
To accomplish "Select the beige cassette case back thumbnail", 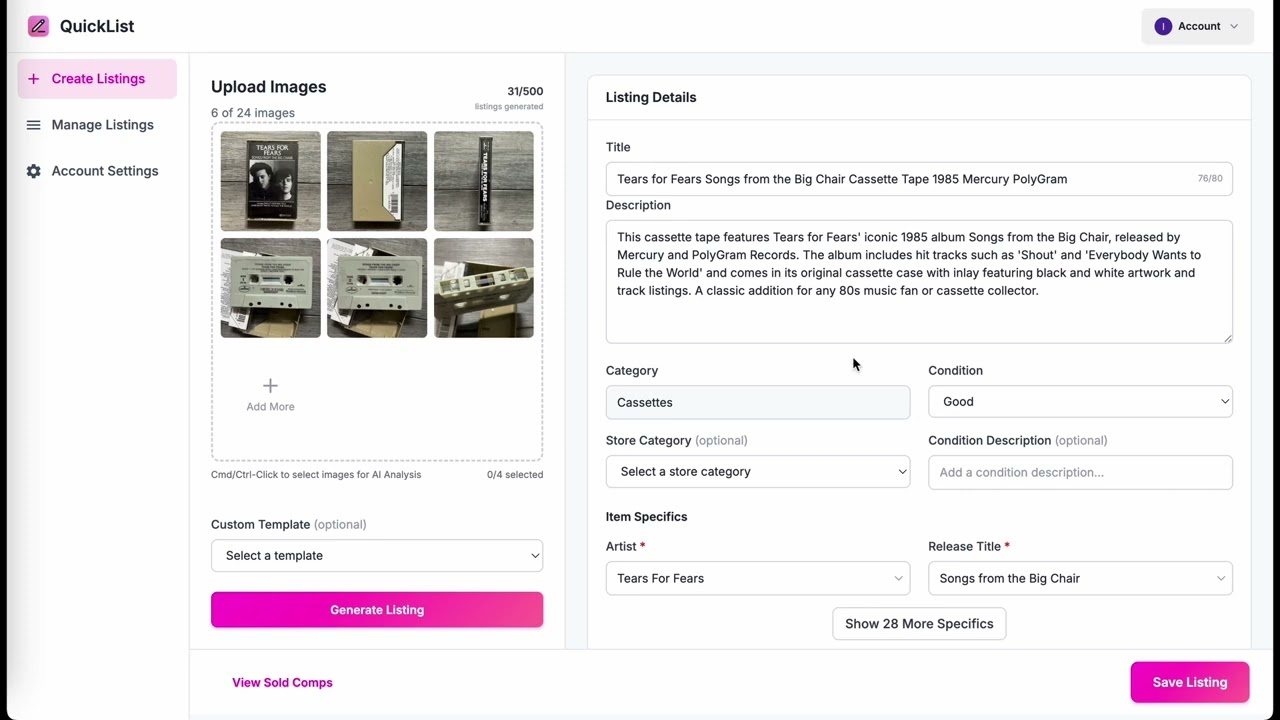I will [377, 181].
